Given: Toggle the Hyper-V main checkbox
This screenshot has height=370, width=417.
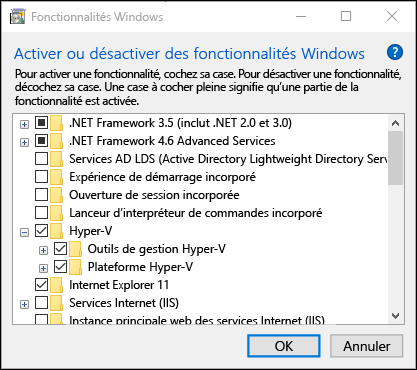Looking at the screenshot, I should point(41,231).
